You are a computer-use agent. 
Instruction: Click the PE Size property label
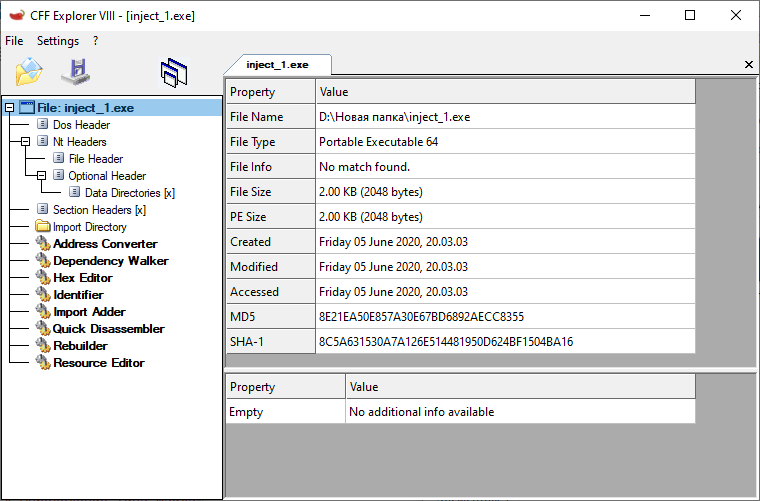[248, 217]
